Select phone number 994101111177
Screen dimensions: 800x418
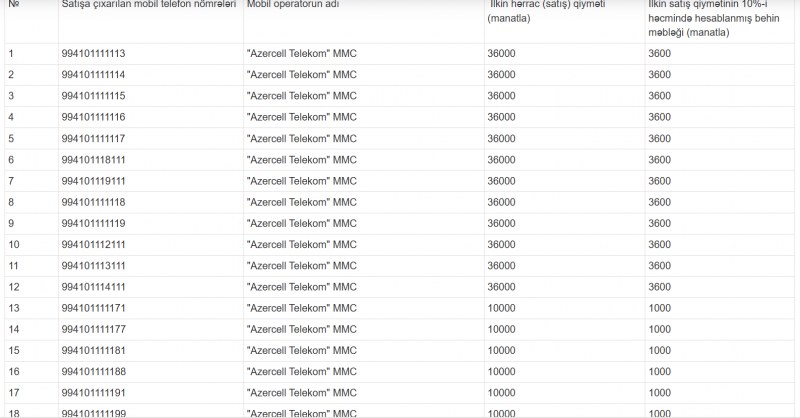coord(94,329)
